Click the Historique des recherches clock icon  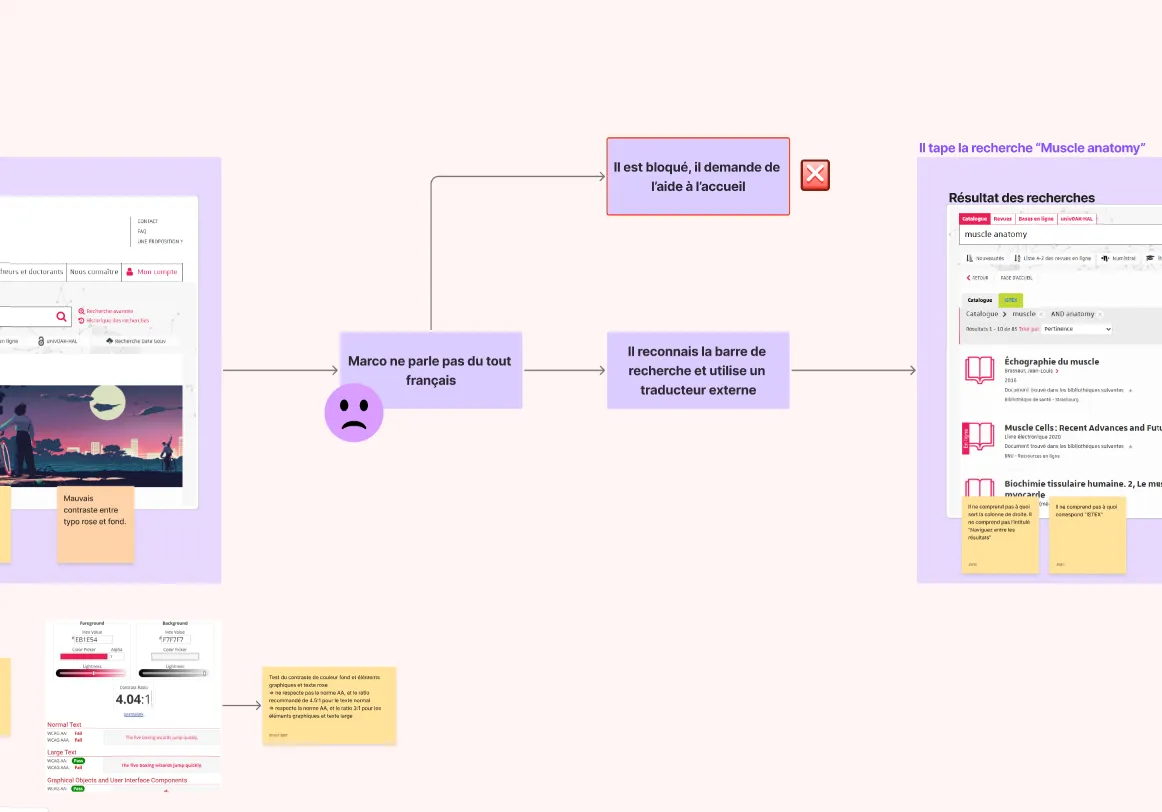click(82, 321)
